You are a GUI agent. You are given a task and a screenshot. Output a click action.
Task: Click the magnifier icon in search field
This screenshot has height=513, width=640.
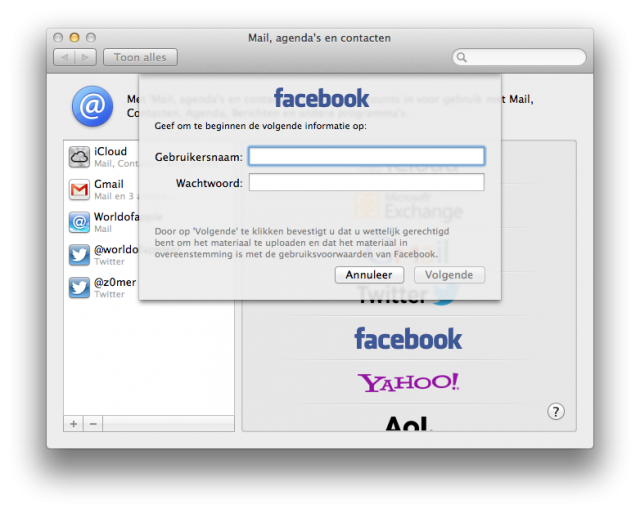(x=463, y=58)
